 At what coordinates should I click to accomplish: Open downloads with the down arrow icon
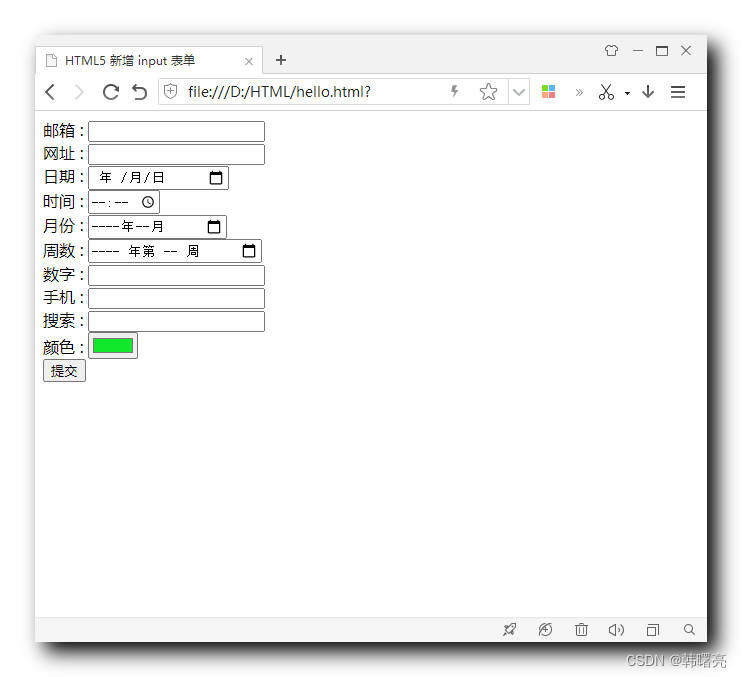pyautogui.click(x=648, y=92)
